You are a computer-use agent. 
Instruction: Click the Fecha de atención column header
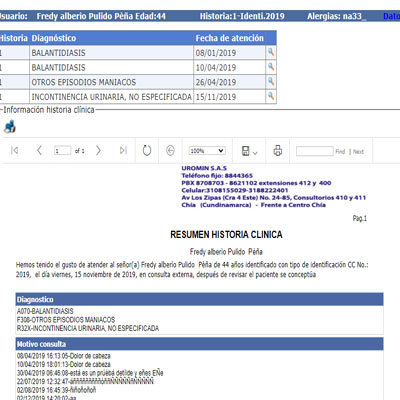coord(230,38)
